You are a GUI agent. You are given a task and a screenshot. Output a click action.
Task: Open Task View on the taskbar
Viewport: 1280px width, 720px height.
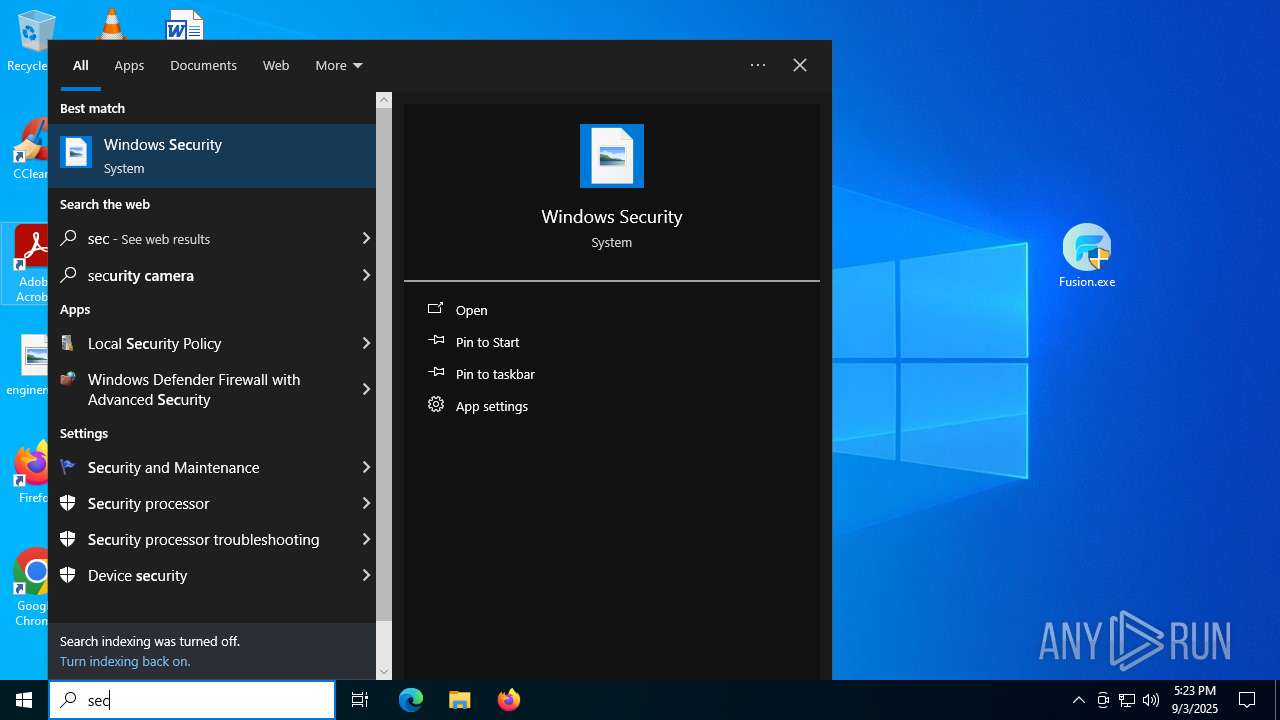[360, 700]
